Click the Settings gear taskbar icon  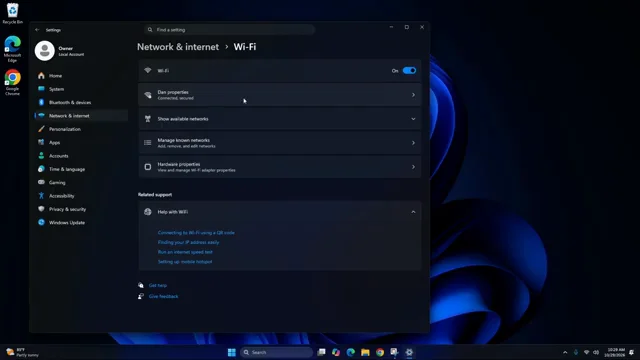point(409,352)
